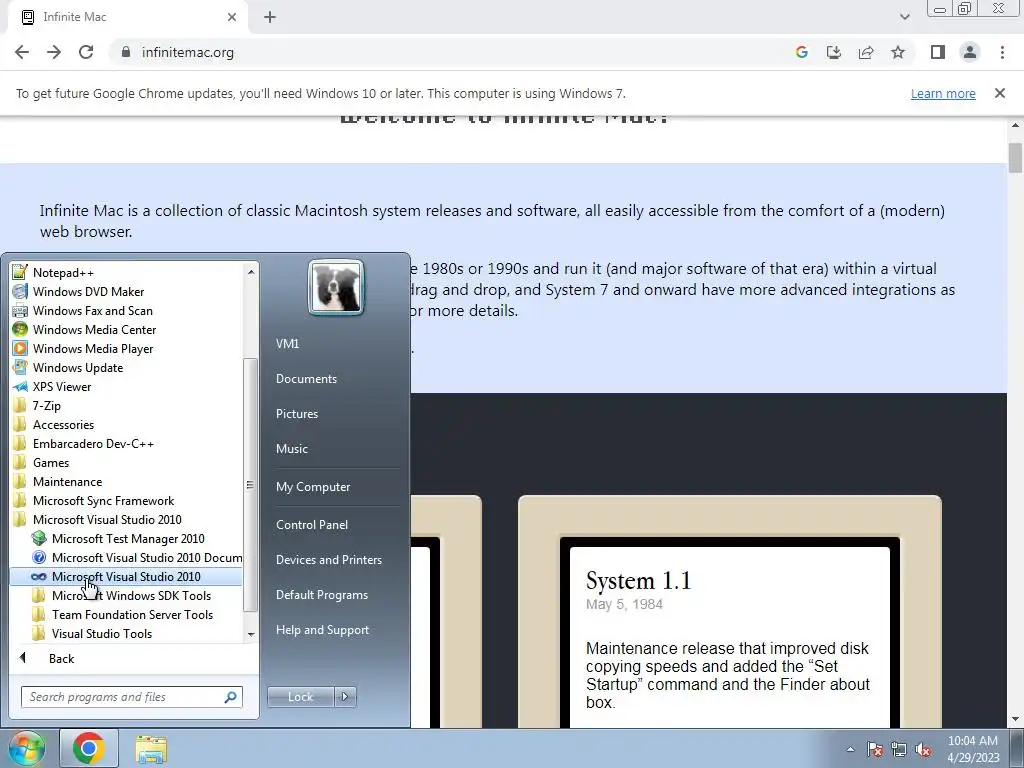Open Help and Support

pos(322,630)
